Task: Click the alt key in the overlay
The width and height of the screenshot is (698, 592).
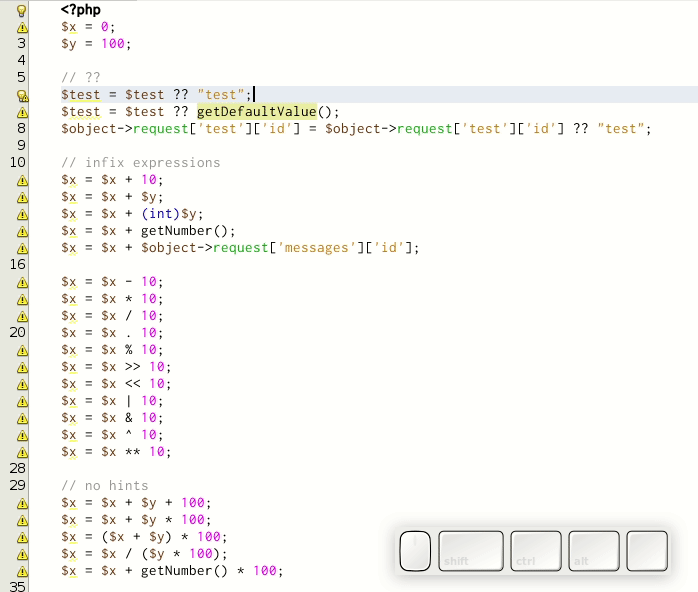Action: 594,551
